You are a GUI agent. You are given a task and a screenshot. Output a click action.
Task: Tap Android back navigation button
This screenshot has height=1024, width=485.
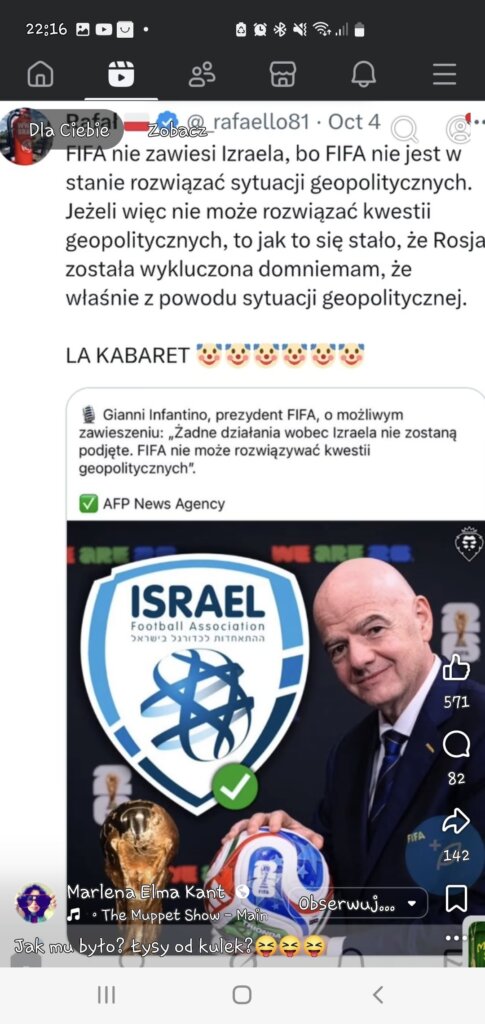377,995
